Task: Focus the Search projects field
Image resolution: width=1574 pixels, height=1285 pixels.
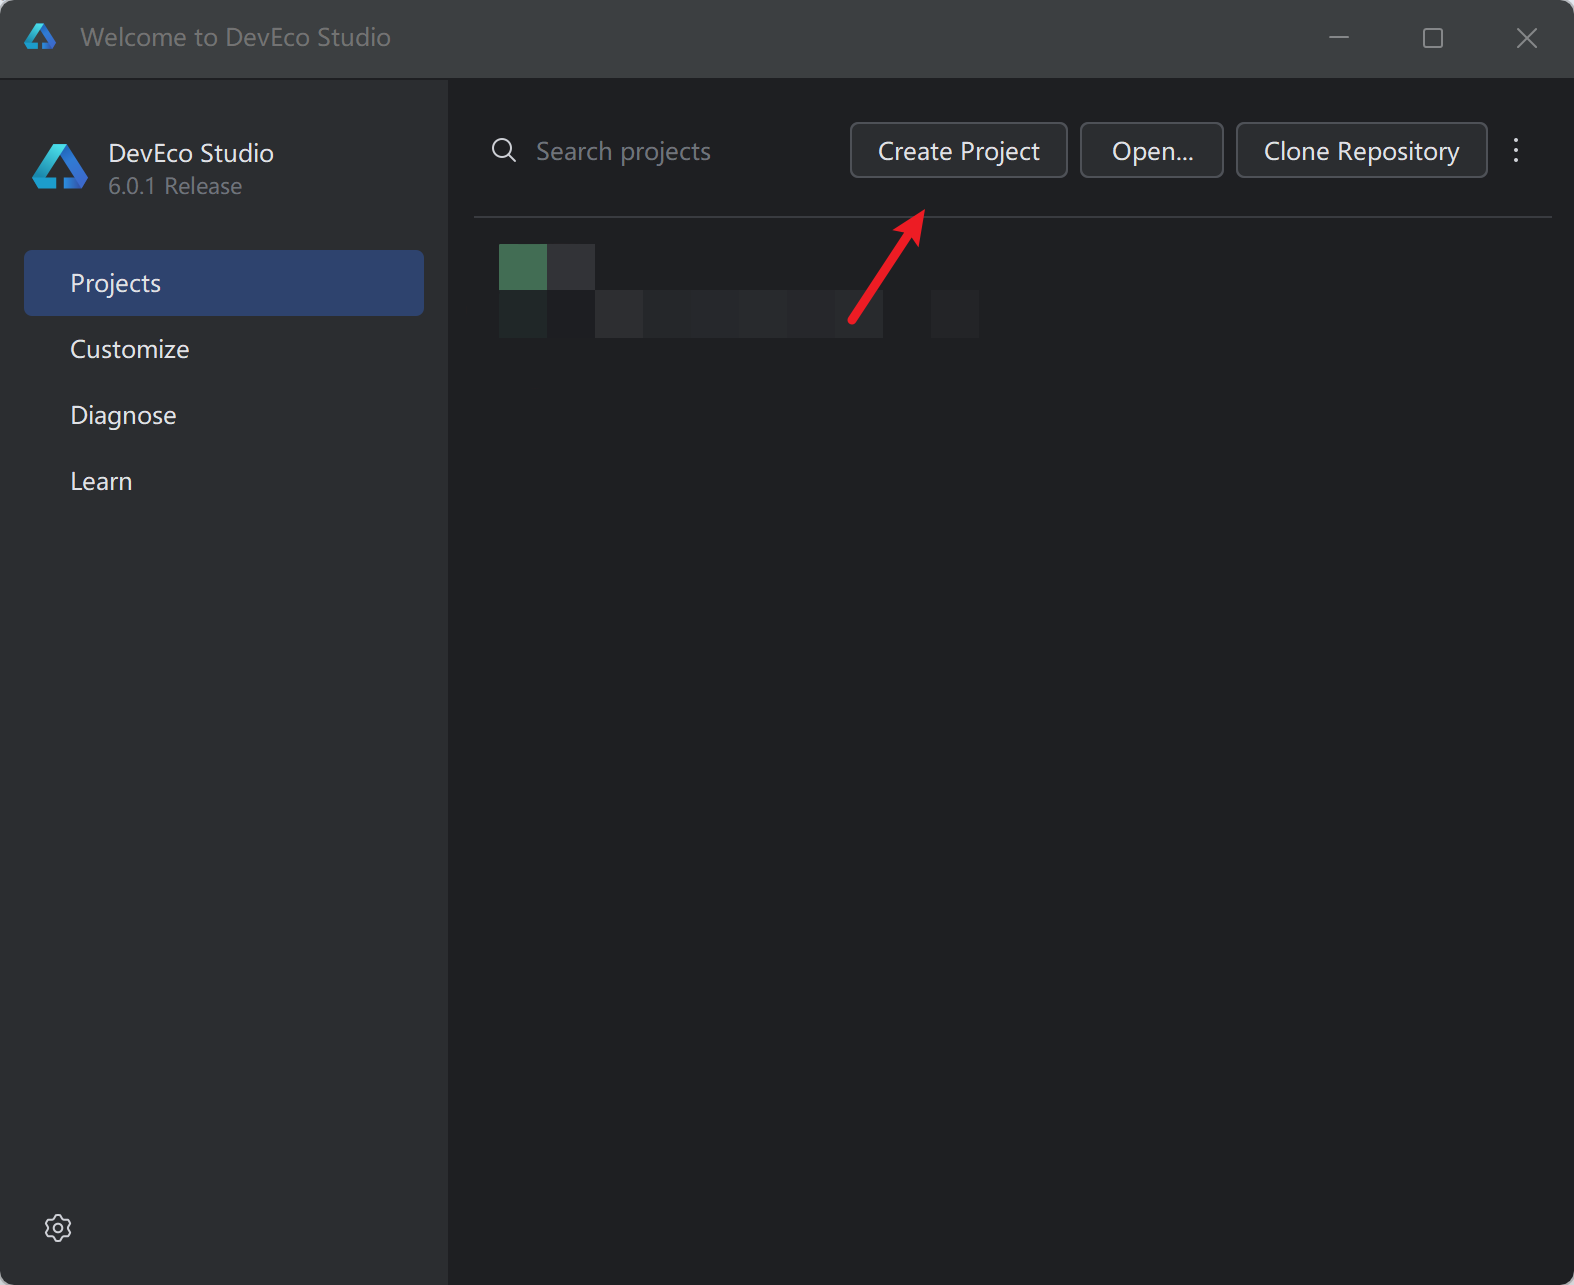Action: pyautogui.click(x=623, y=151)
